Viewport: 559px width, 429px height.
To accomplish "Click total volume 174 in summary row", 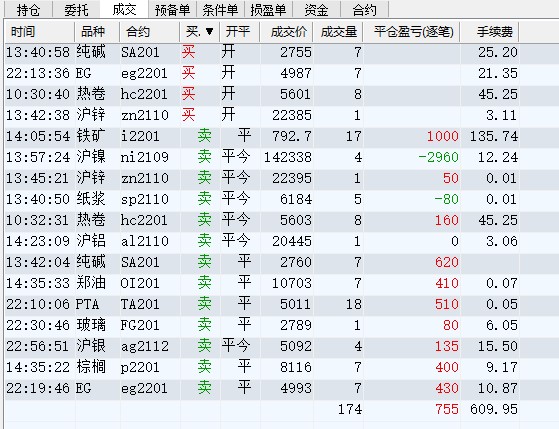I will click(350, 409).
